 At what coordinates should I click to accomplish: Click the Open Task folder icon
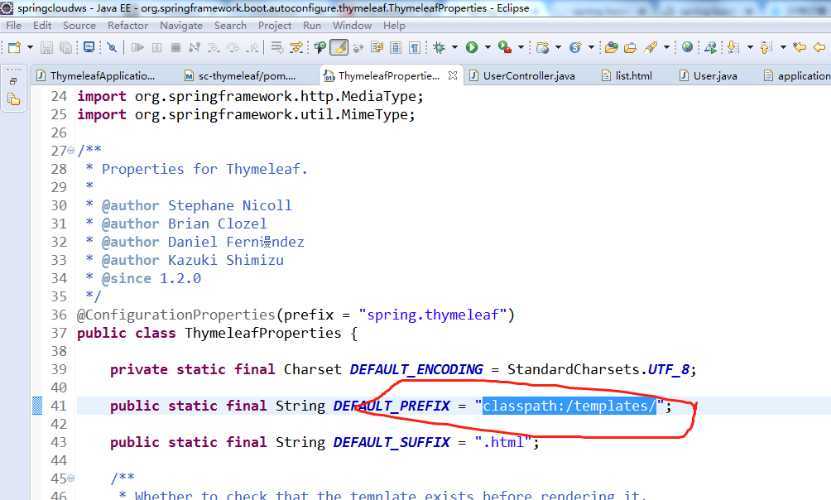click(611, 48)
